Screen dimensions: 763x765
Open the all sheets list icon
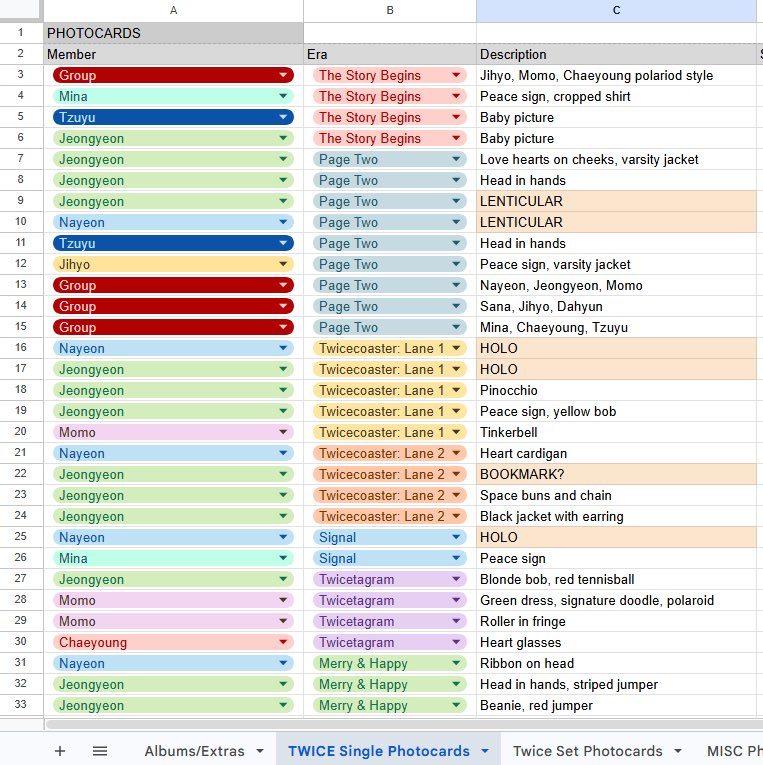(100, 751)
